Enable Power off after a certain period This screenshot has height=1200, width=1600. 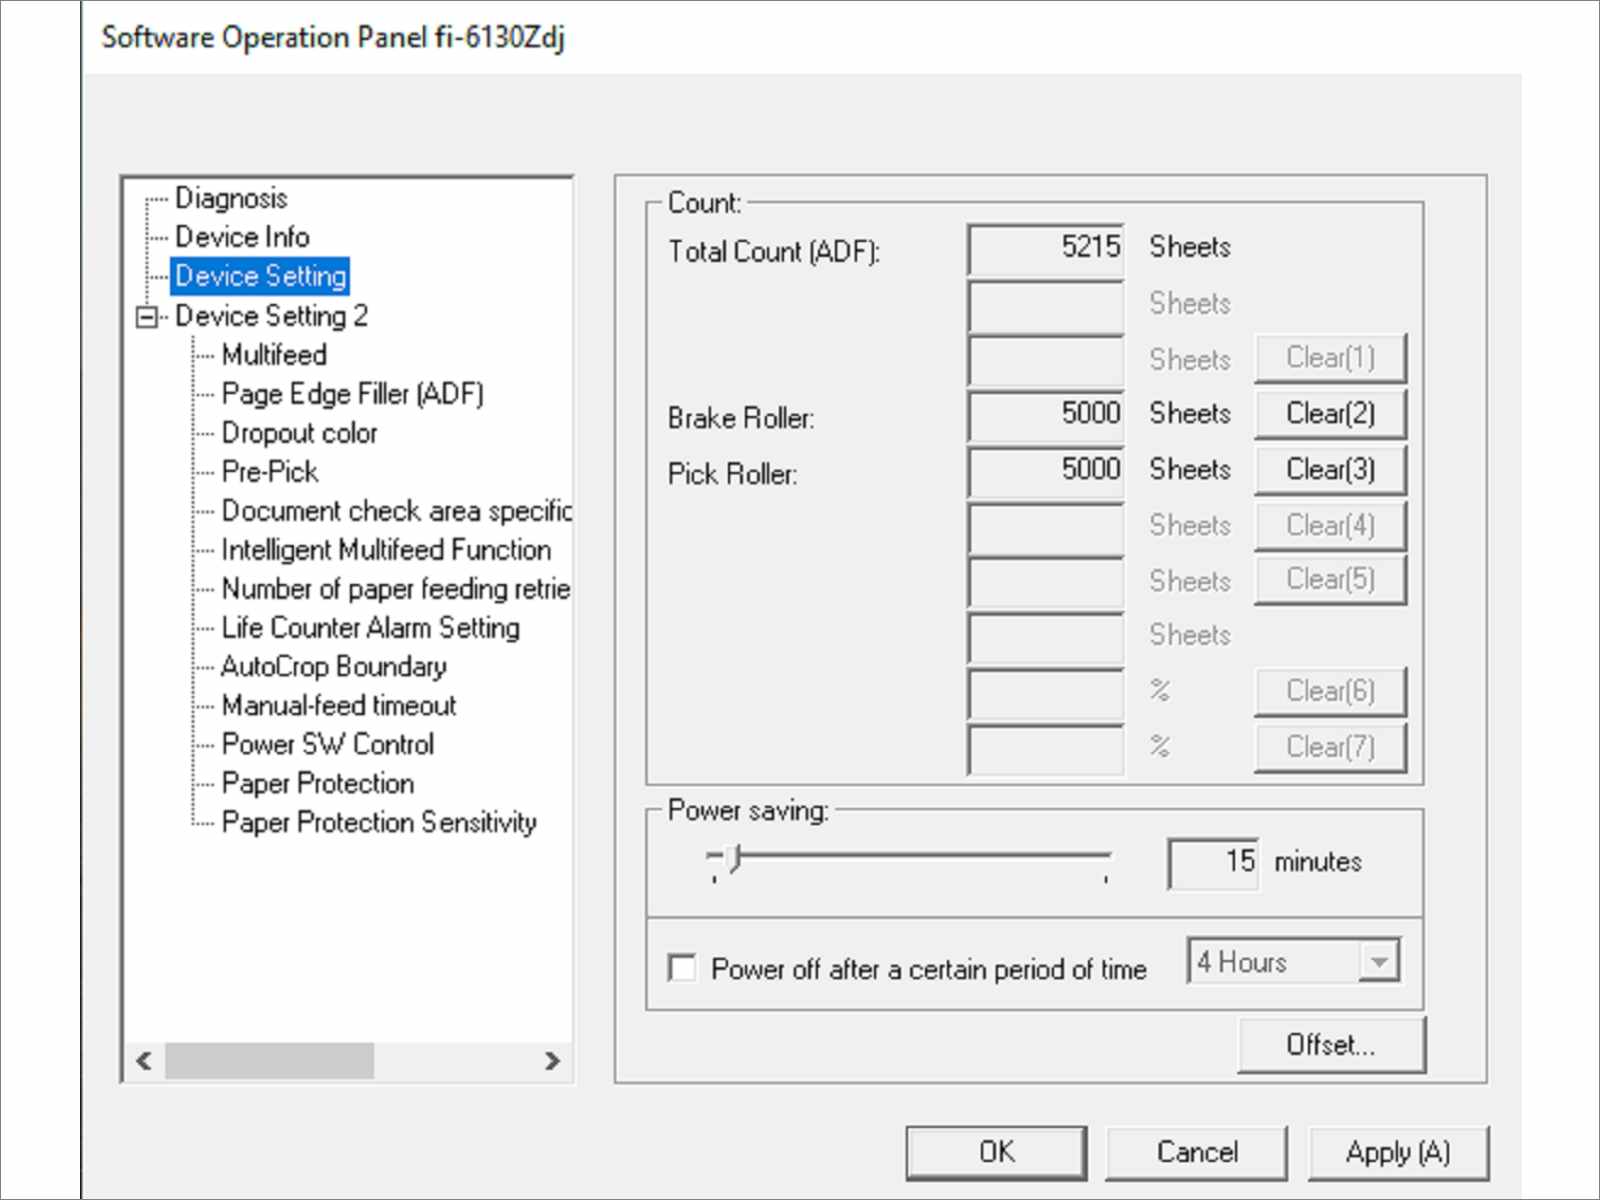pos(682,968)
